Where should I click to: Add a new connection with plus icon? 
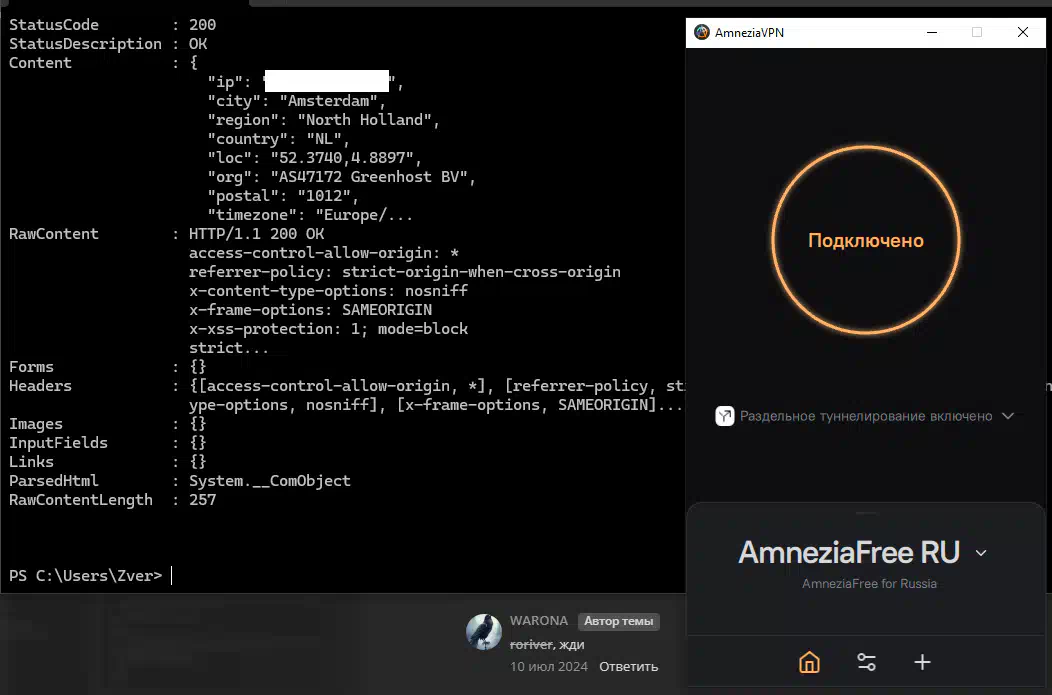tap(923, 662)
